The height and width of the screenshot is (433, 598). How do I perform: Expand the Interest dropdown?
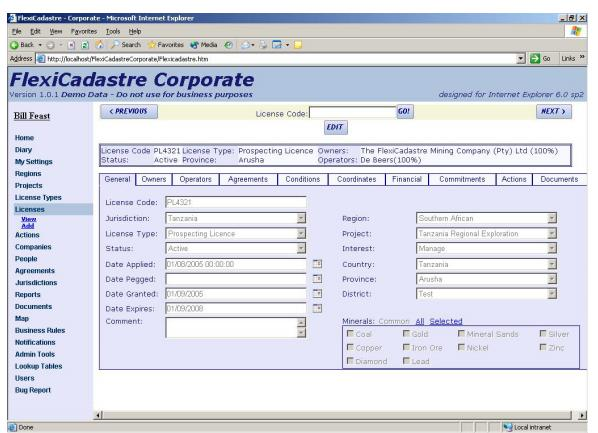click(552, 248)
